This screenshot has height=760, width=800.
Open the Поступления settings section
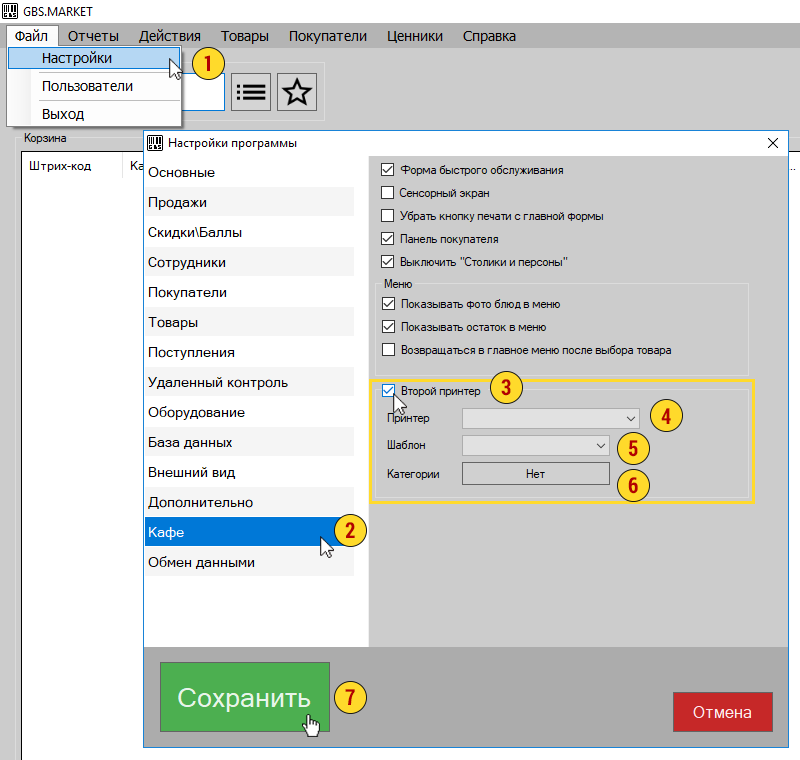coord(249,352)
